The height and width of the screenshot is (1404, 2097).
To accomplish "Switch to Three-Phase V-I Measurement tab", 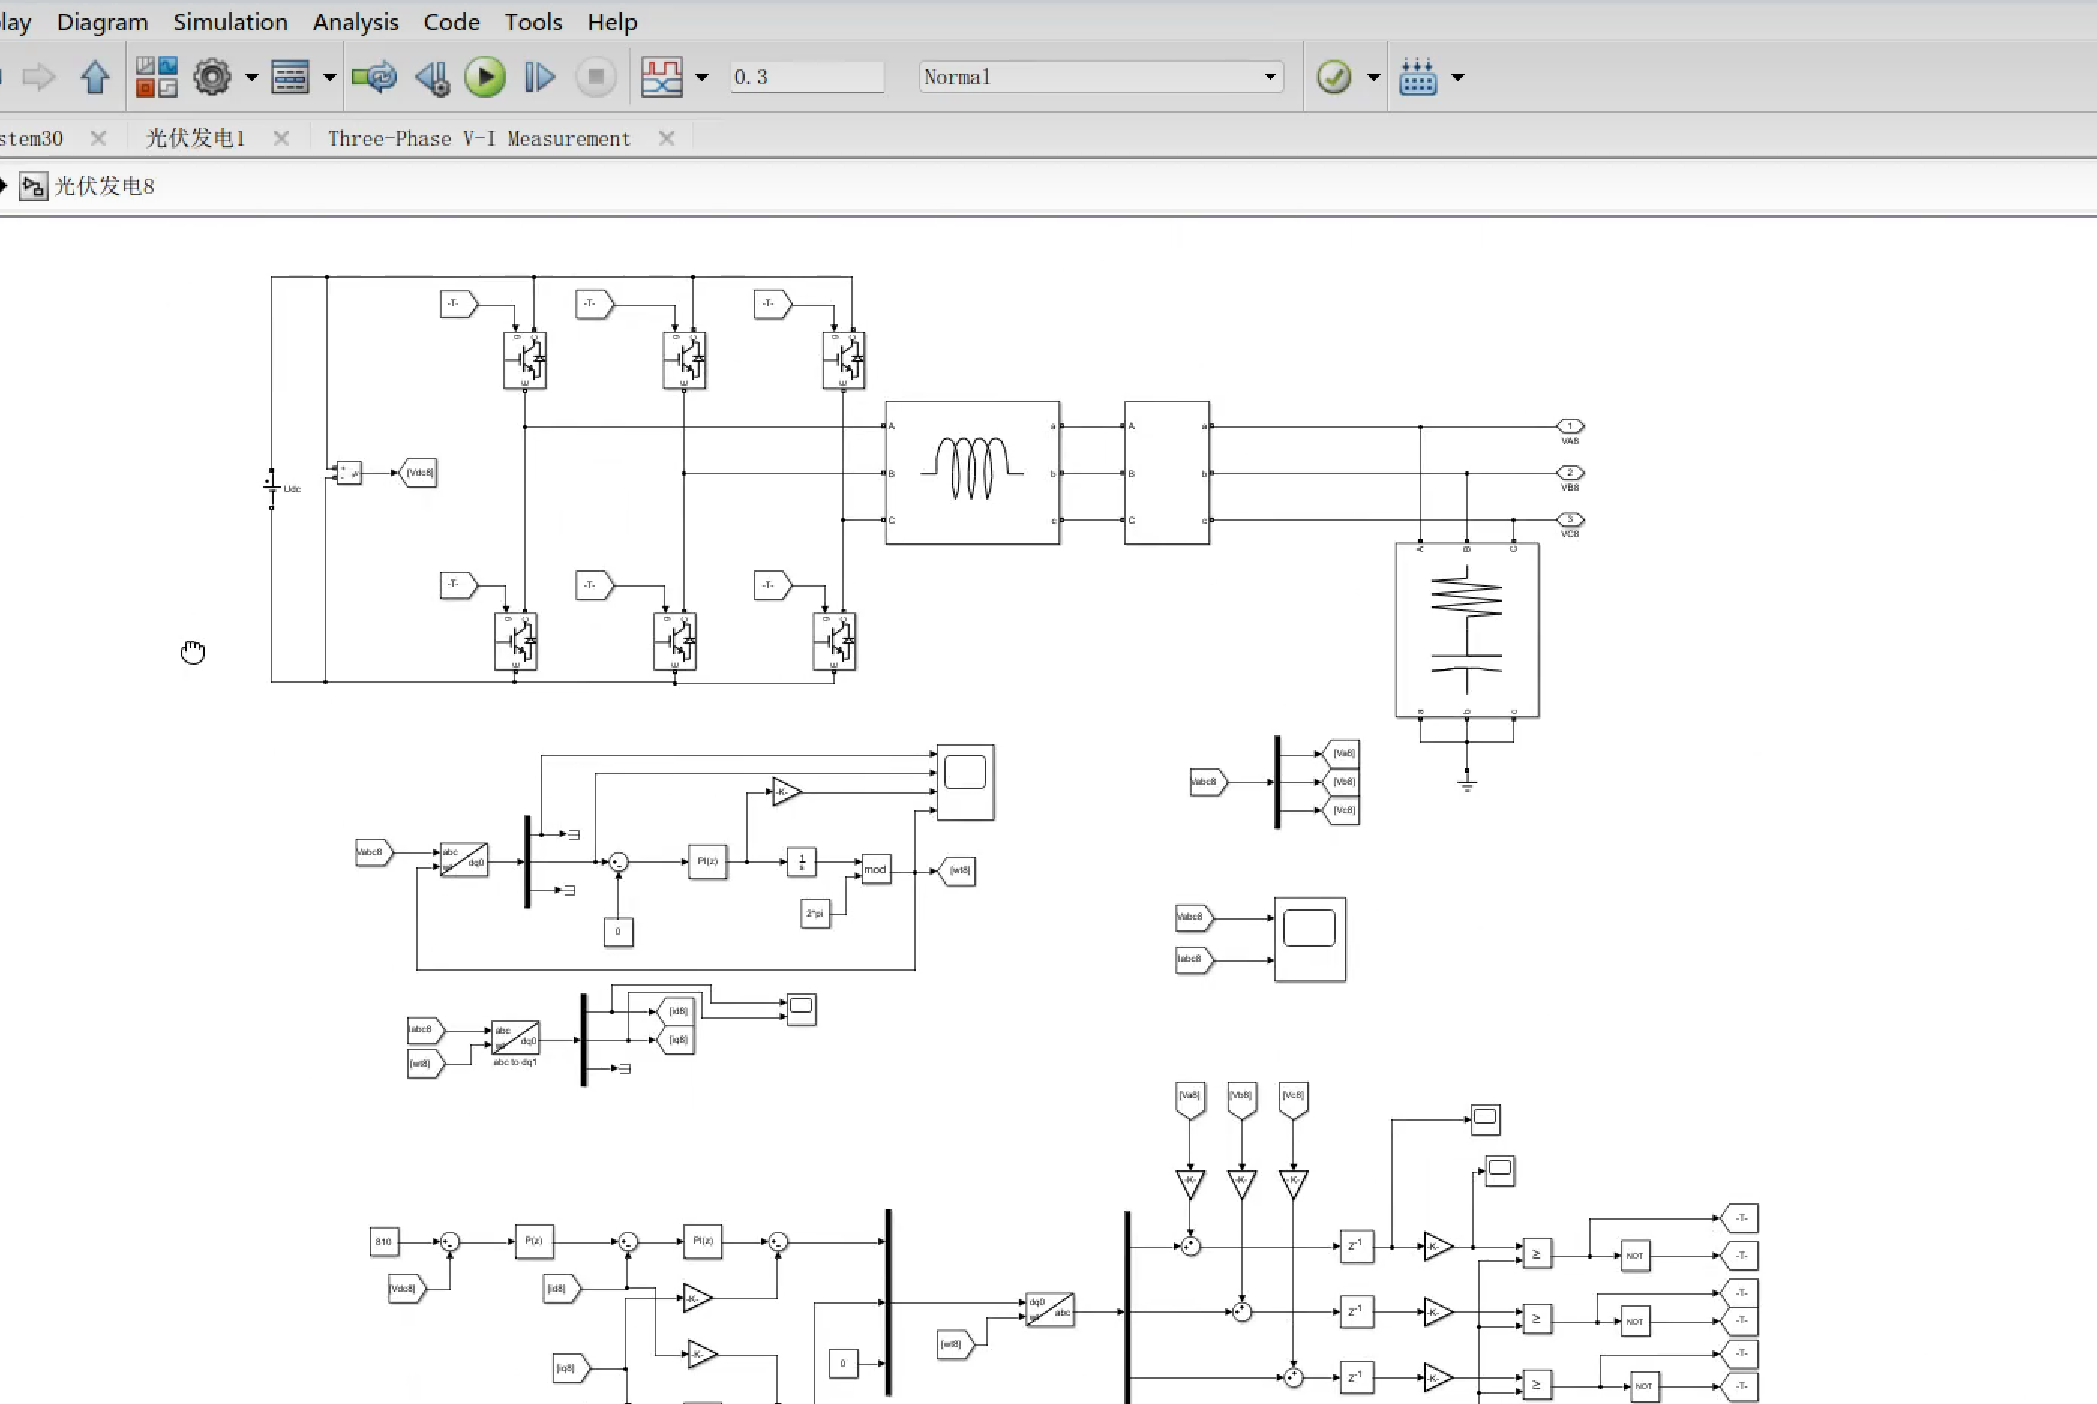I will (479, 139).
